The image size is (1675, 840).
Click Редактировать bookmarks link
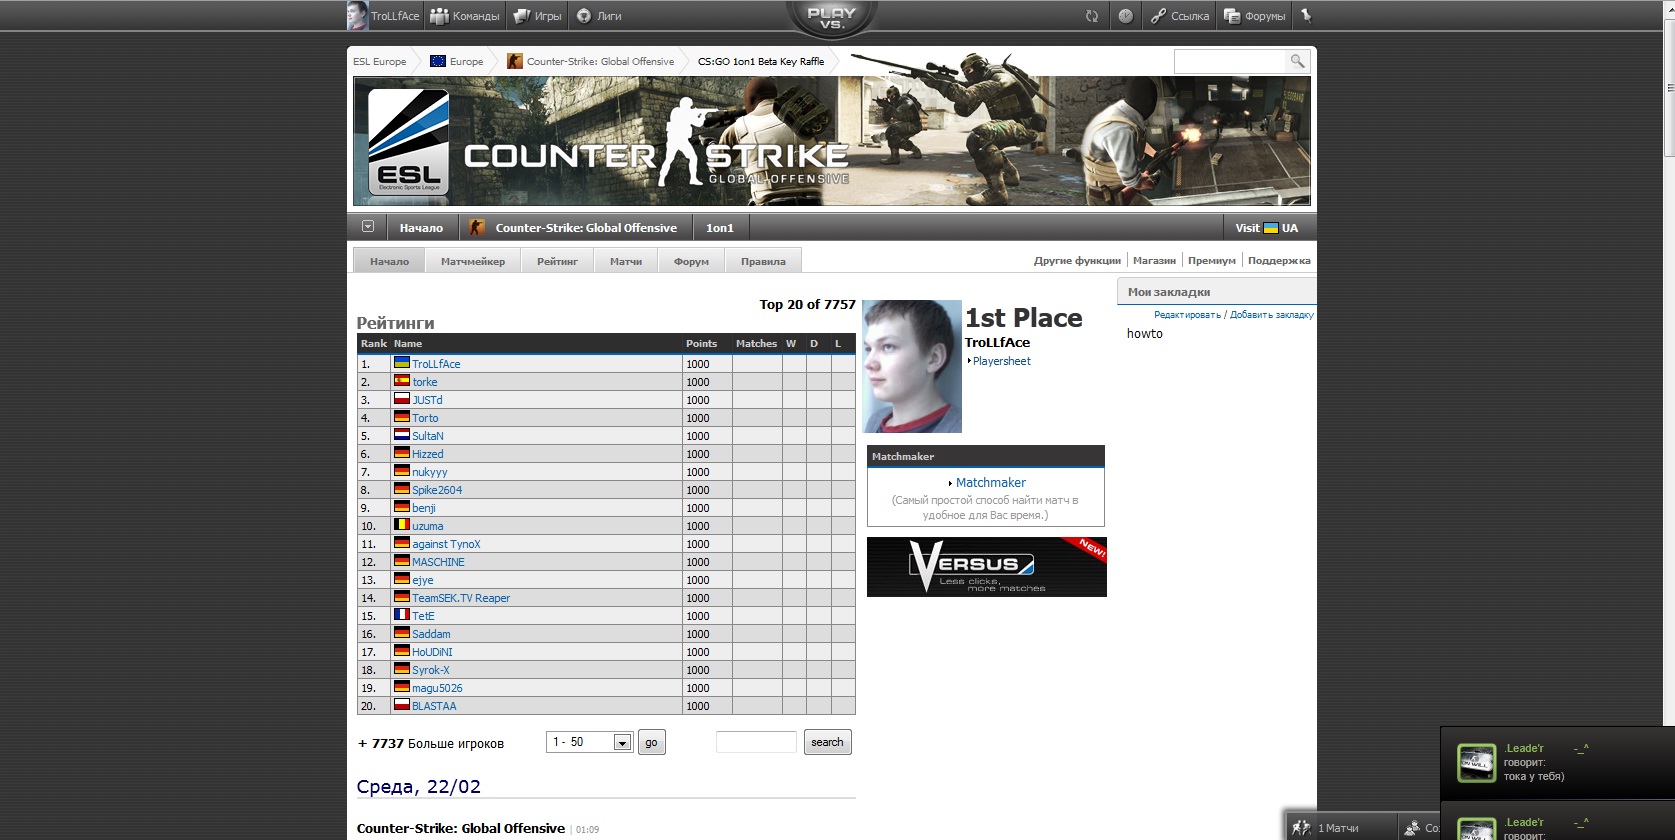tap(1187, 315)
